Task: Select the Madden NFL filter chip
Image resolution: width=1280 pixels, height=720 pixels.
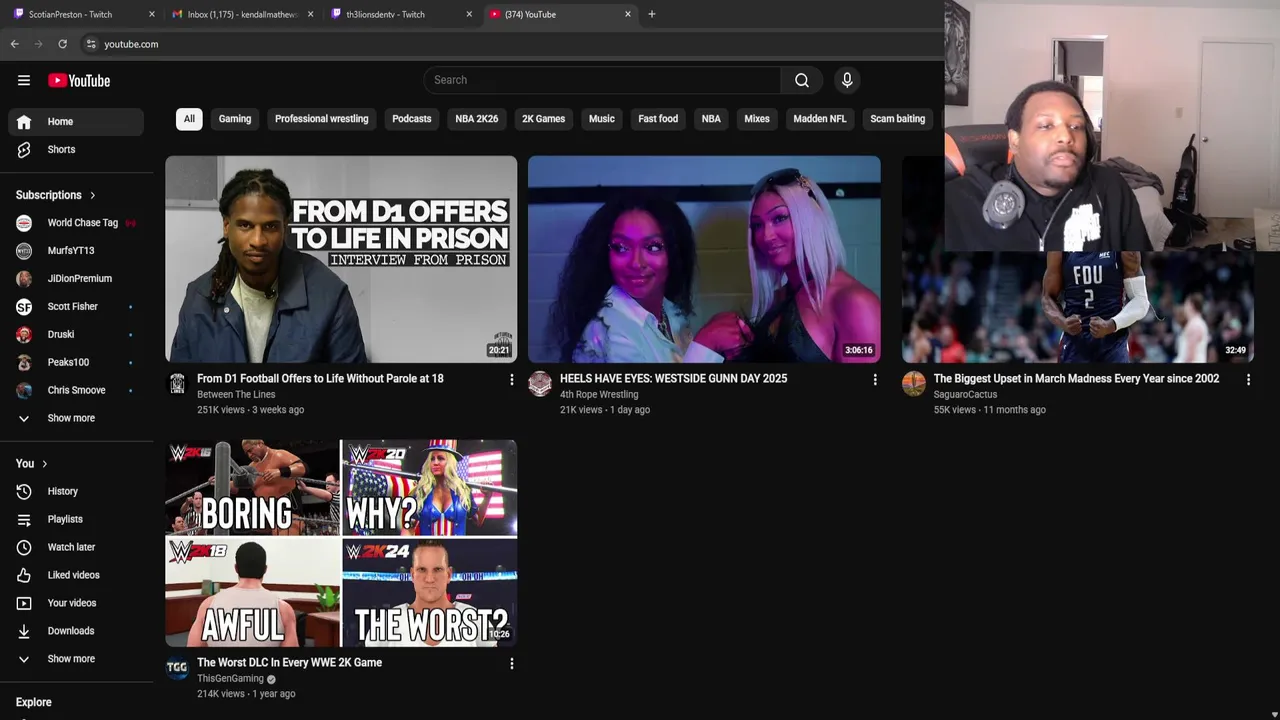Action: (x=820, y=119)
